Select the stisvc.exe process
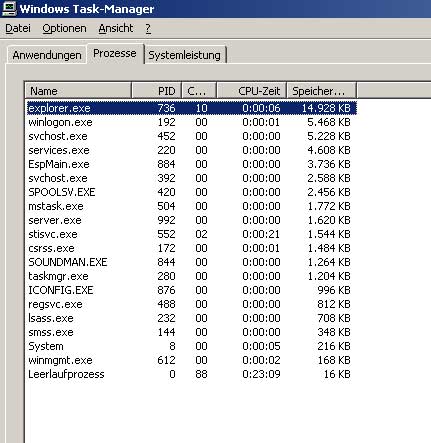 192,234
